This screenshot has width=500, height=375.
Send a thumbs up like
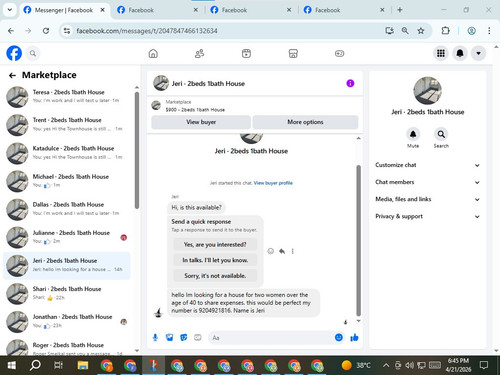(354, 338)
